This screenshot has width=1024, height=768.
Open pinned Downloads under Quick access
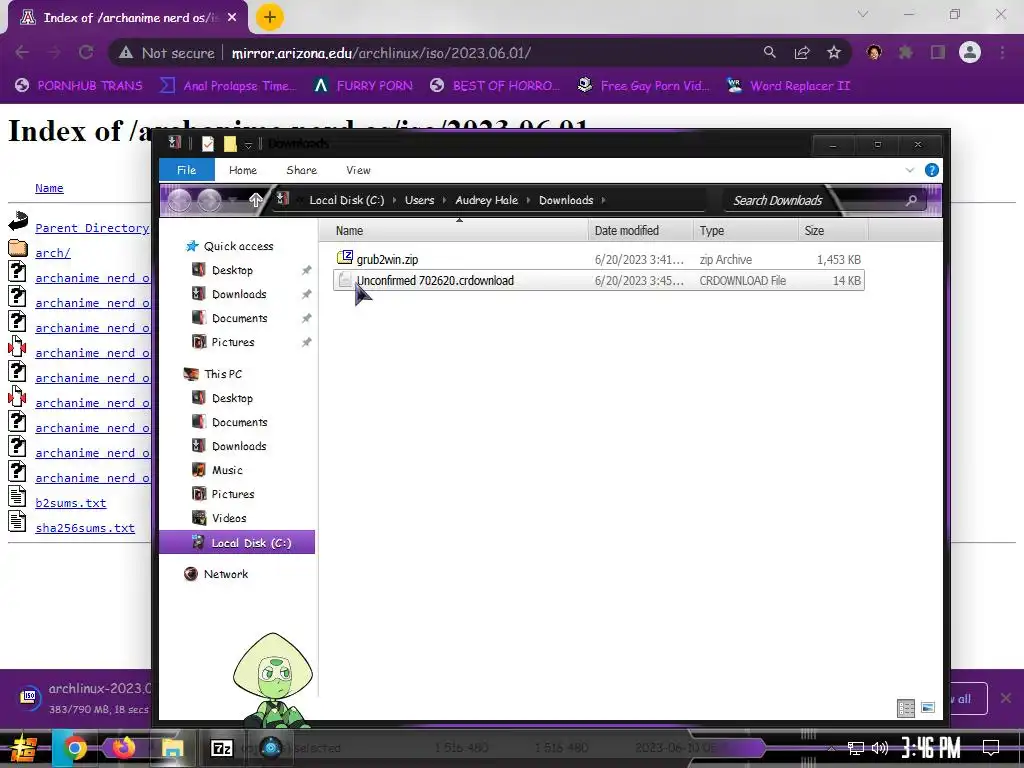click(x=239, y=294)
